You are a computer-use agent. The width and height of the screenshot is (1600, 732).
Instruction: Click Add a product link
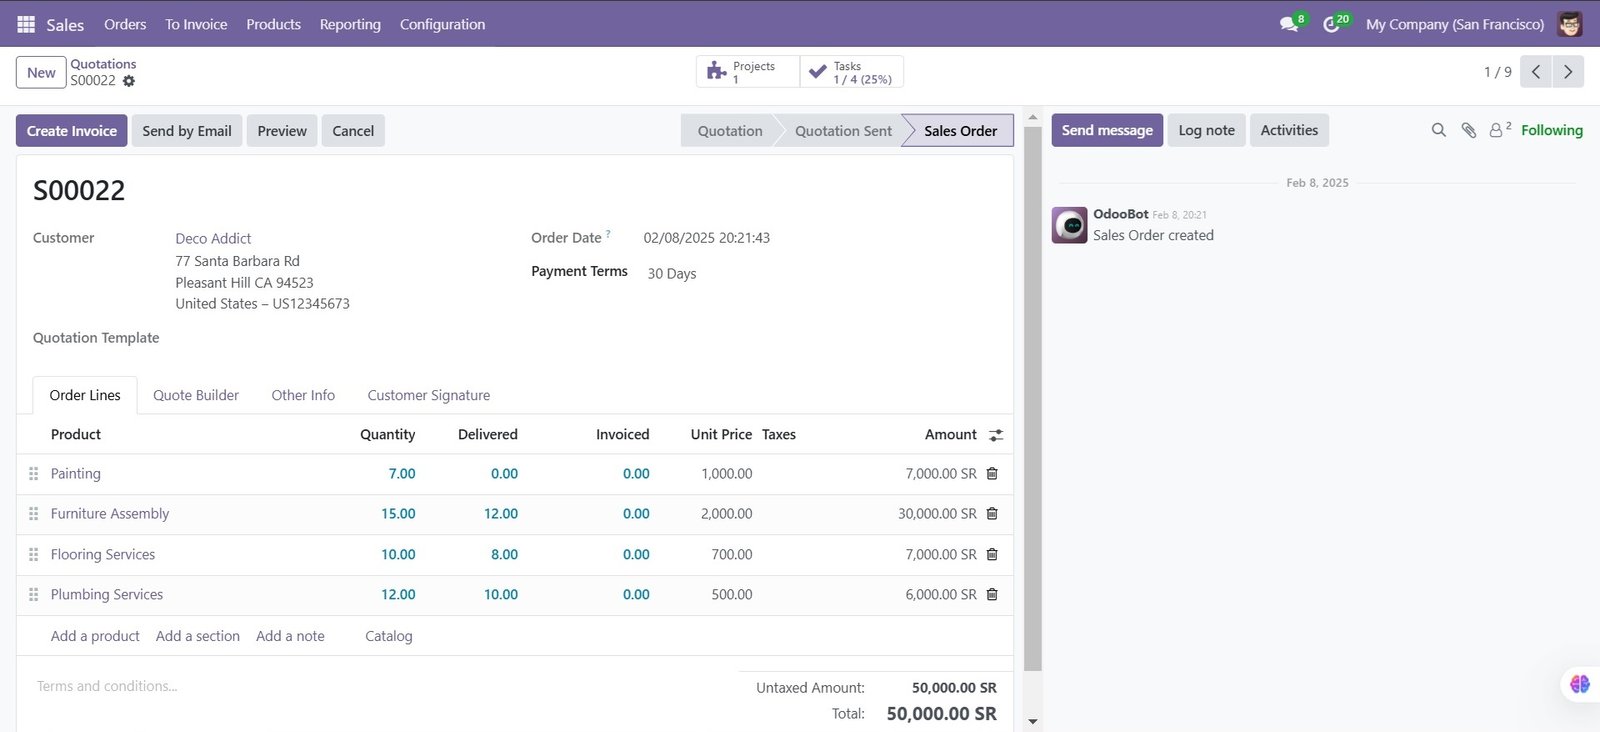click(95, 636)
